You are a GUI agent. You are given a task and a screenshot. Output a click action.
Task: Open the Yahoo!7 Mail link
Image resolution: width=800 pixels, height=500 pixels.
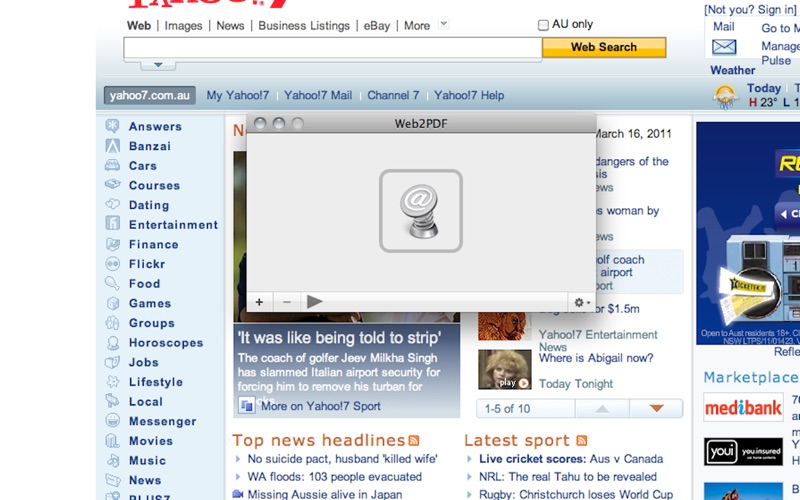pyautogui.click(x=318, y=95)
